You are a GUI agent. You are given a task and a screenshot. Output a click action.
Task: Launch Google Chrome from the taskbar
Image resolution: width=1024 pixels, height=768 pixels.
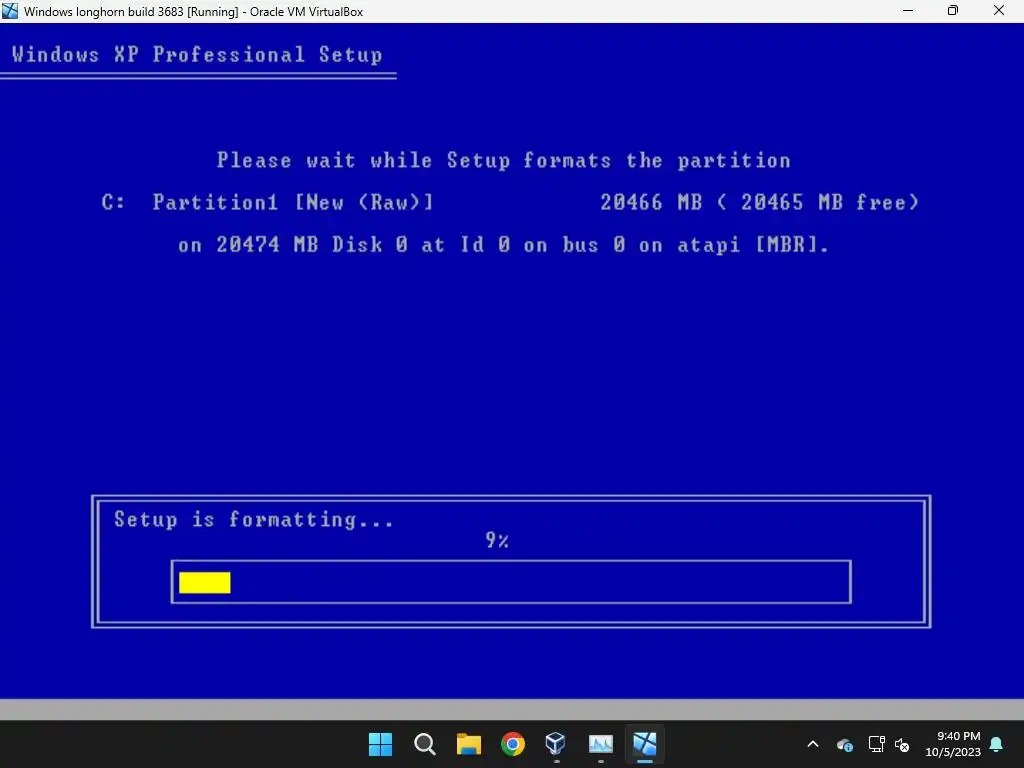tap(513, 744)
